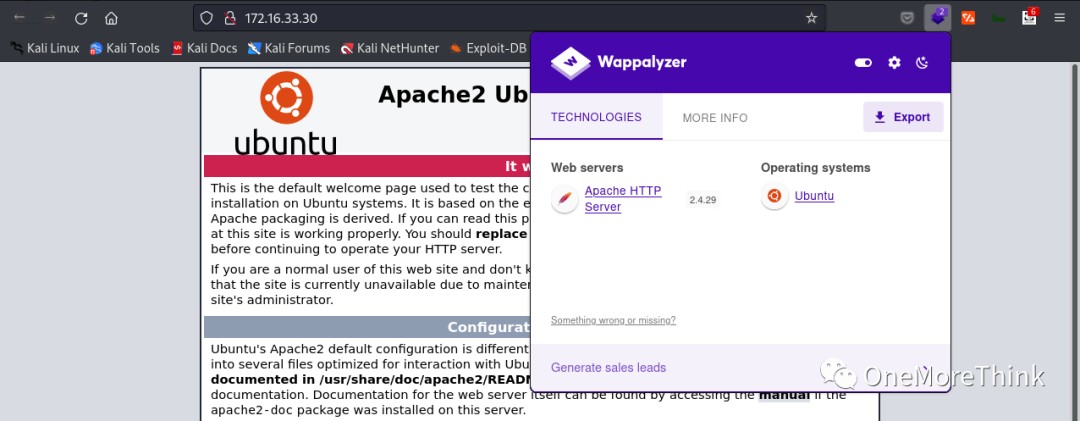
Task: Reload the current page
Action: (81, 18)
